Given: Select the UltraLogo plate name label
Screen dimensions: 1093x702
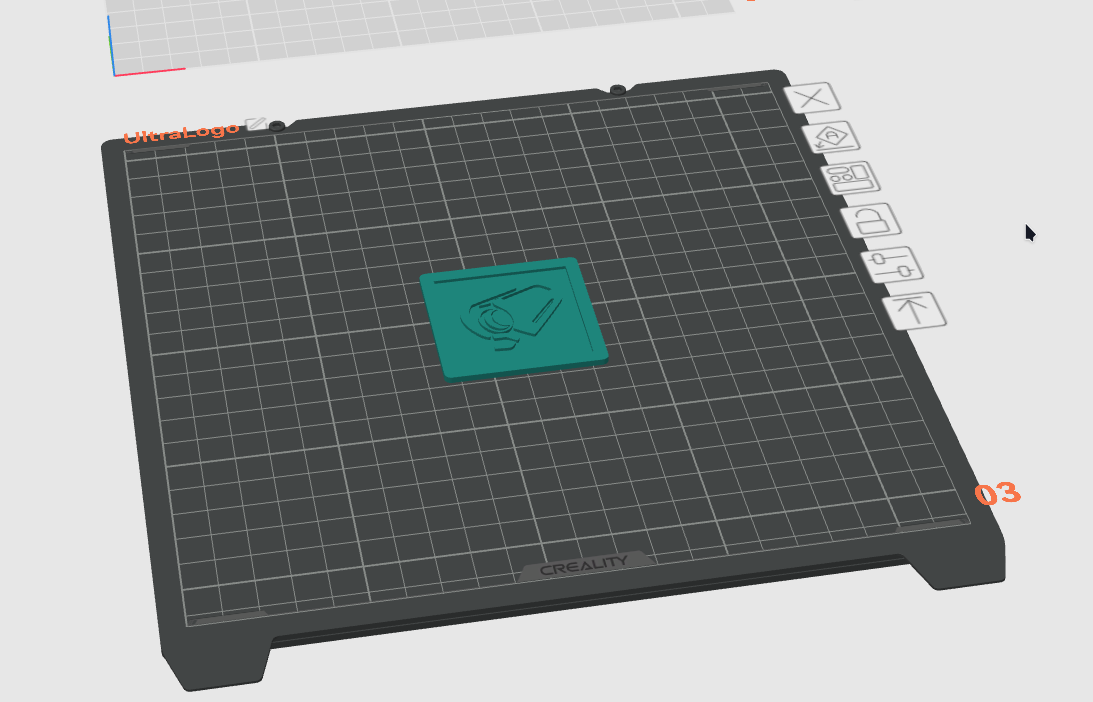Looking at the screenshot, I should click(181, 132).
